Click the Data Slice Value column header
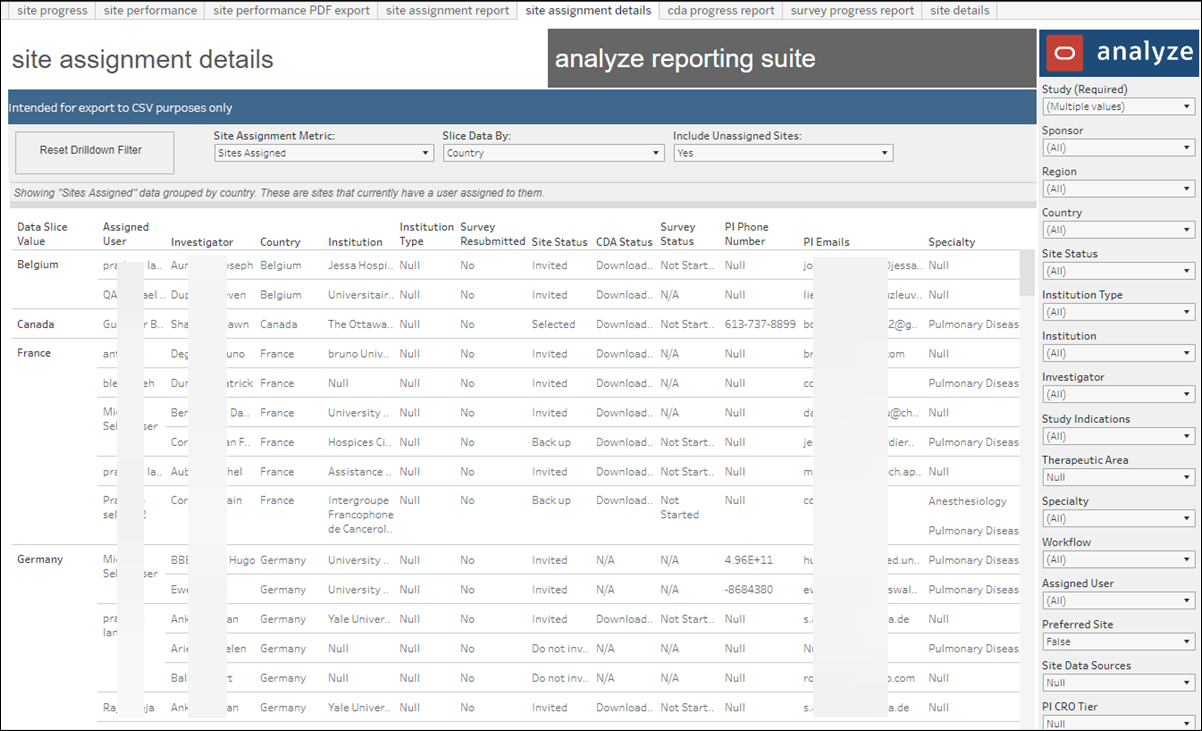This screenshot has width=1202, height=731. (42, 234)
